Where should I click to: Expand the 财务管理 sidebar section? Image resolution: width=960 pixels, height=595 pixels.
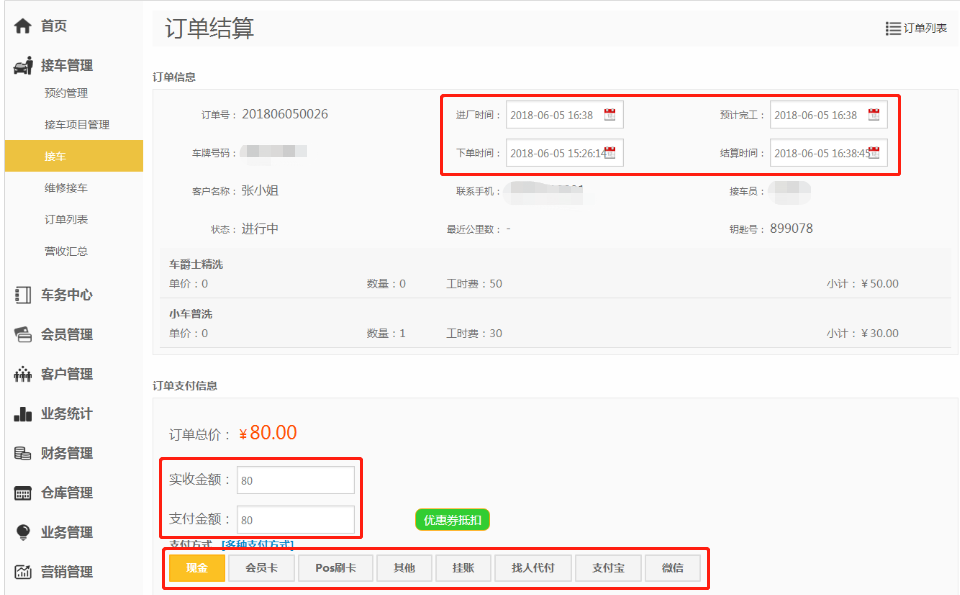pyautogui.click(x=66, y=454)
